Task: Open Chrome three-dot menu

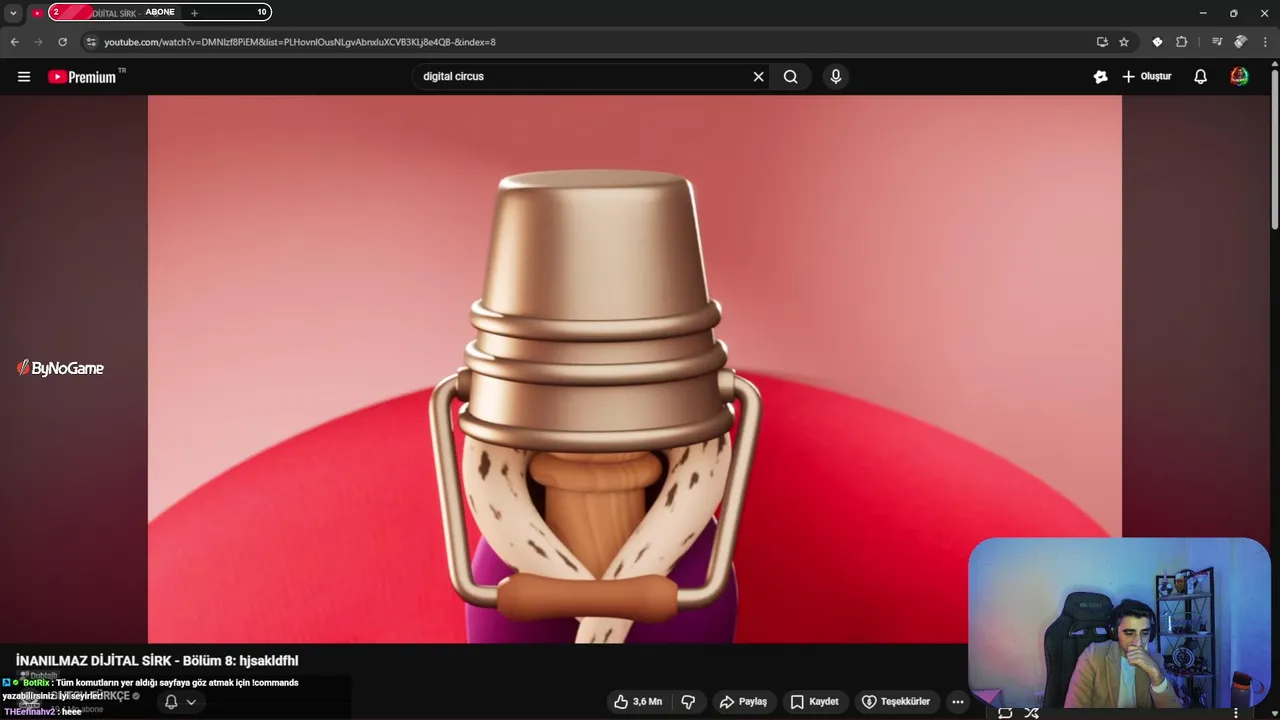Action: (1265, 42)
